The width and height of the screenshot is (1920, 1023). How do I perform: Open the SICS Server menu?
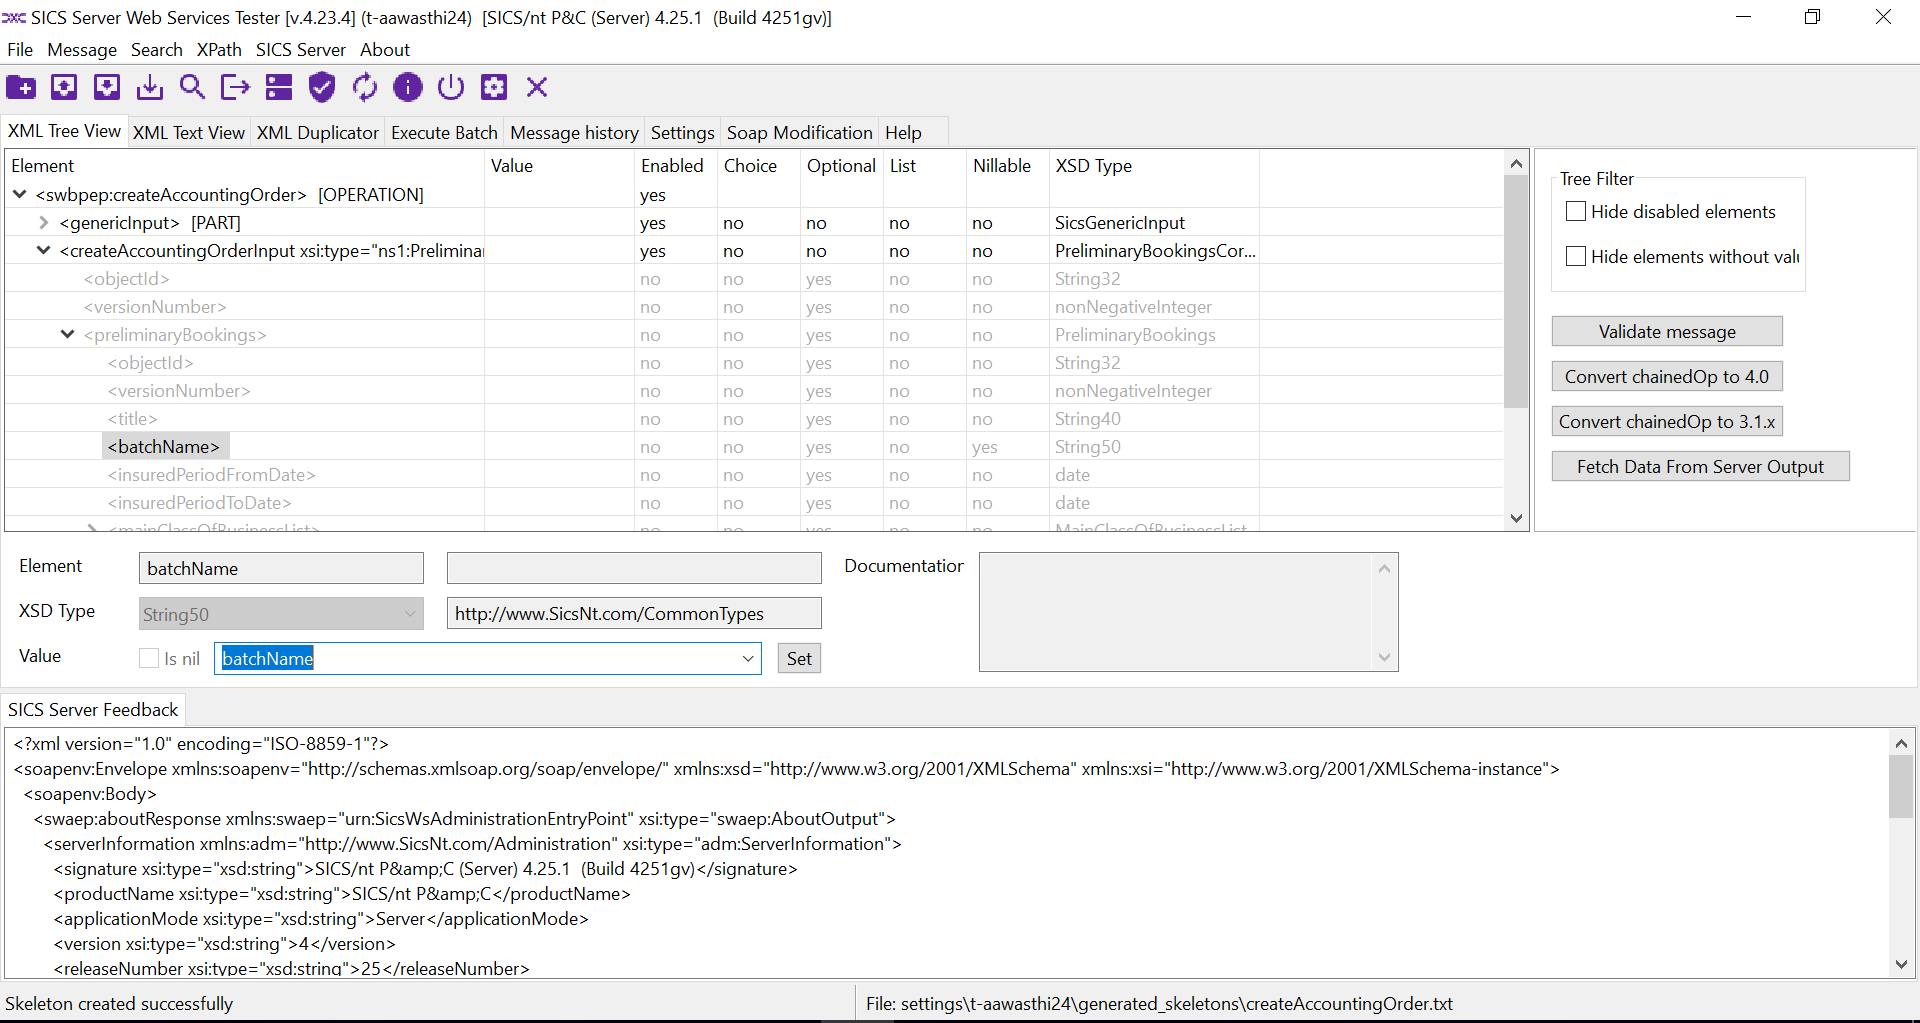click(x=300, y=50)
